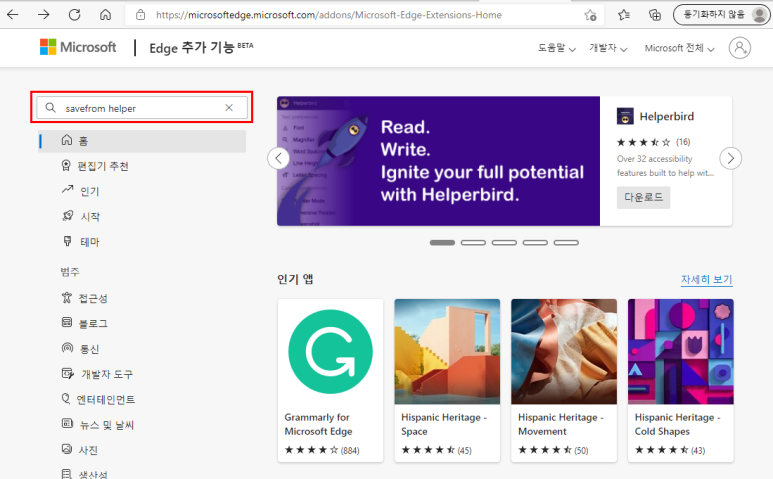Click the browser Back arrow
The image size is (773, 479).
tap(13, 15)
